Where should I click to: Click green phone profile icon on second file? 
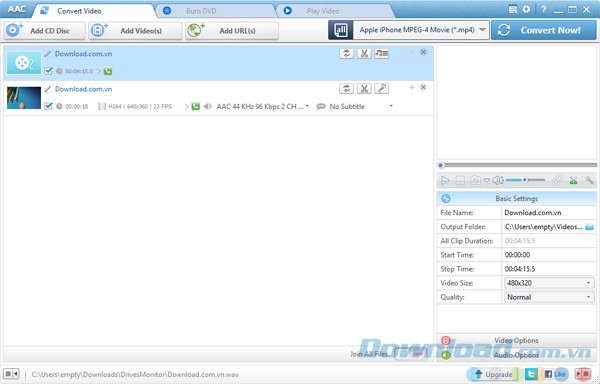pyautogui.click(x=196, y=106)
